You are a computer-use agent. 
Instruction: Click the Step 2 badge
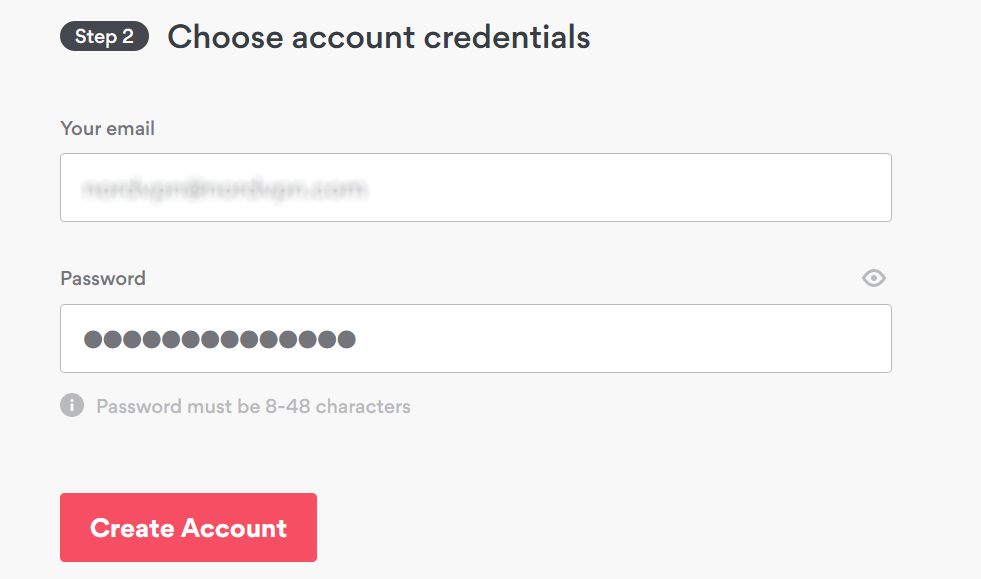coord(104,37)
